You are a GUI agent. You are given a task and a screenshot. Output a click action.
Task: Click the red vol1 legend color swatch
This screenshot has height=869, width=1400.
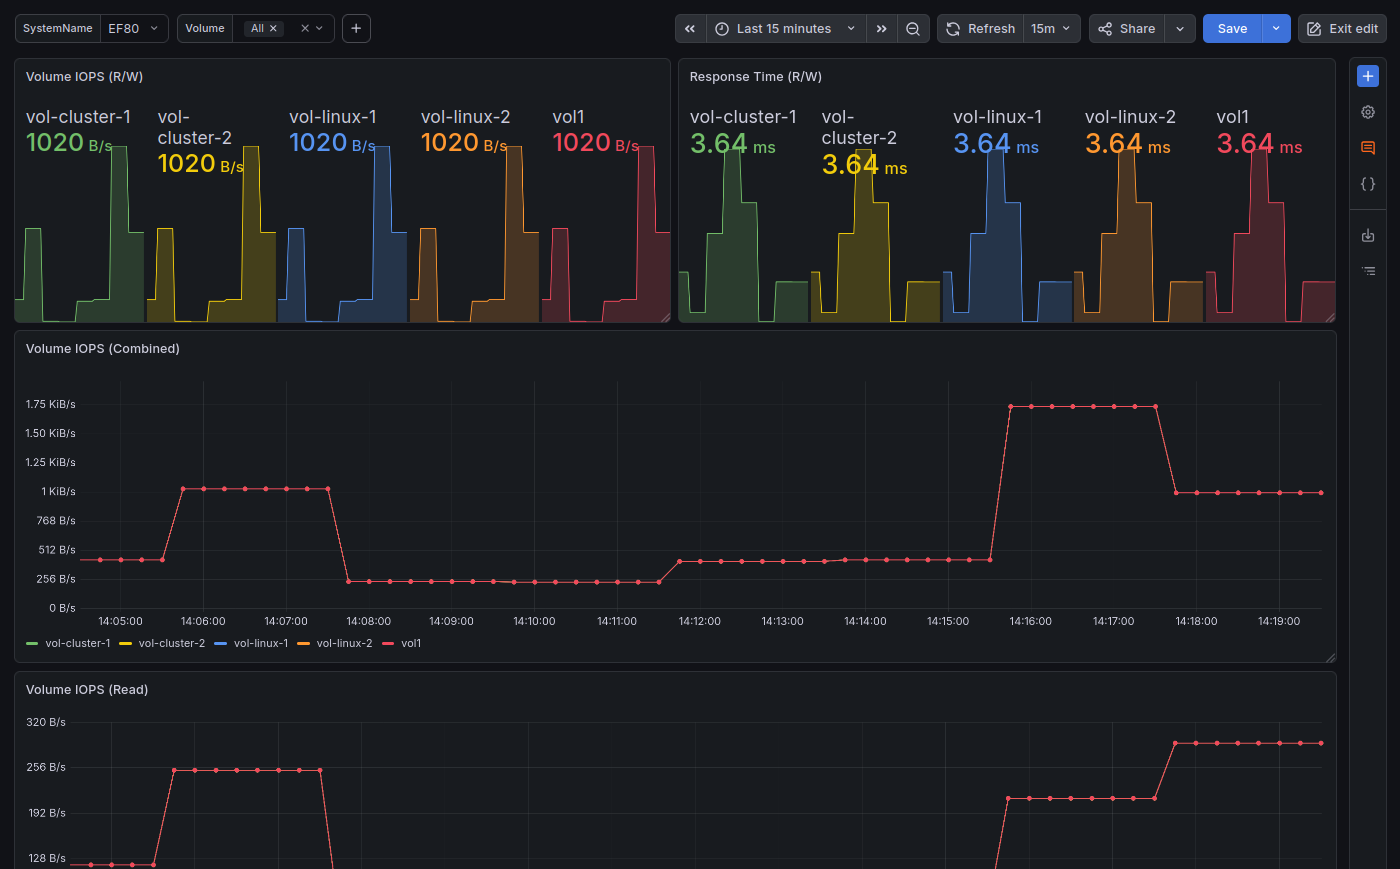[x=388, y=644]
